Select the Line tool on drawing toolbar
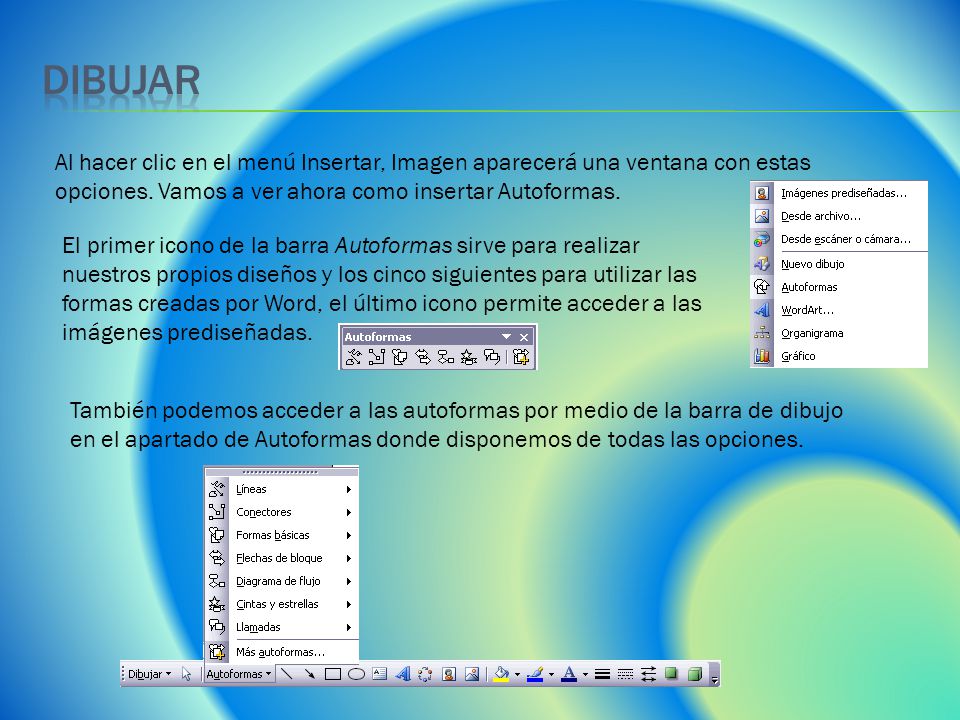 [287, 674]
